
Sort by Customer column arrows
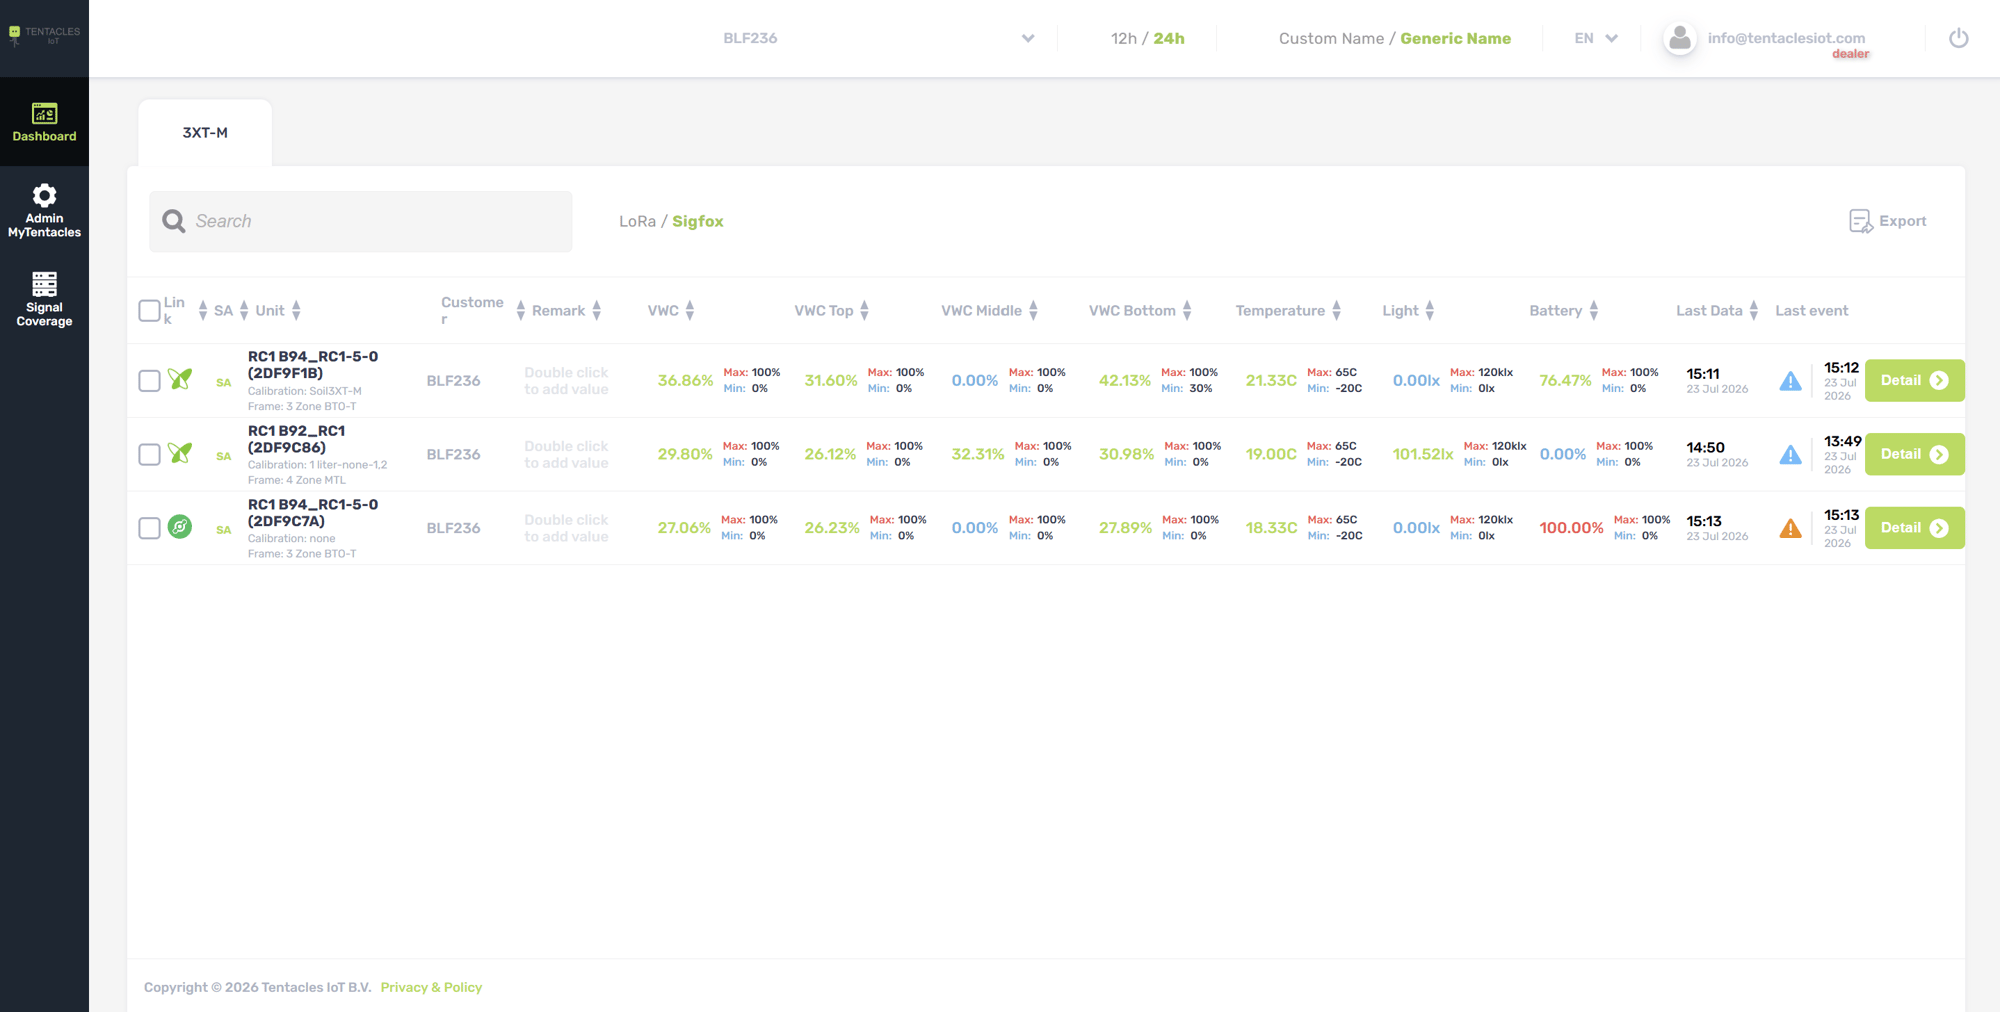click(x=520, y=311)
